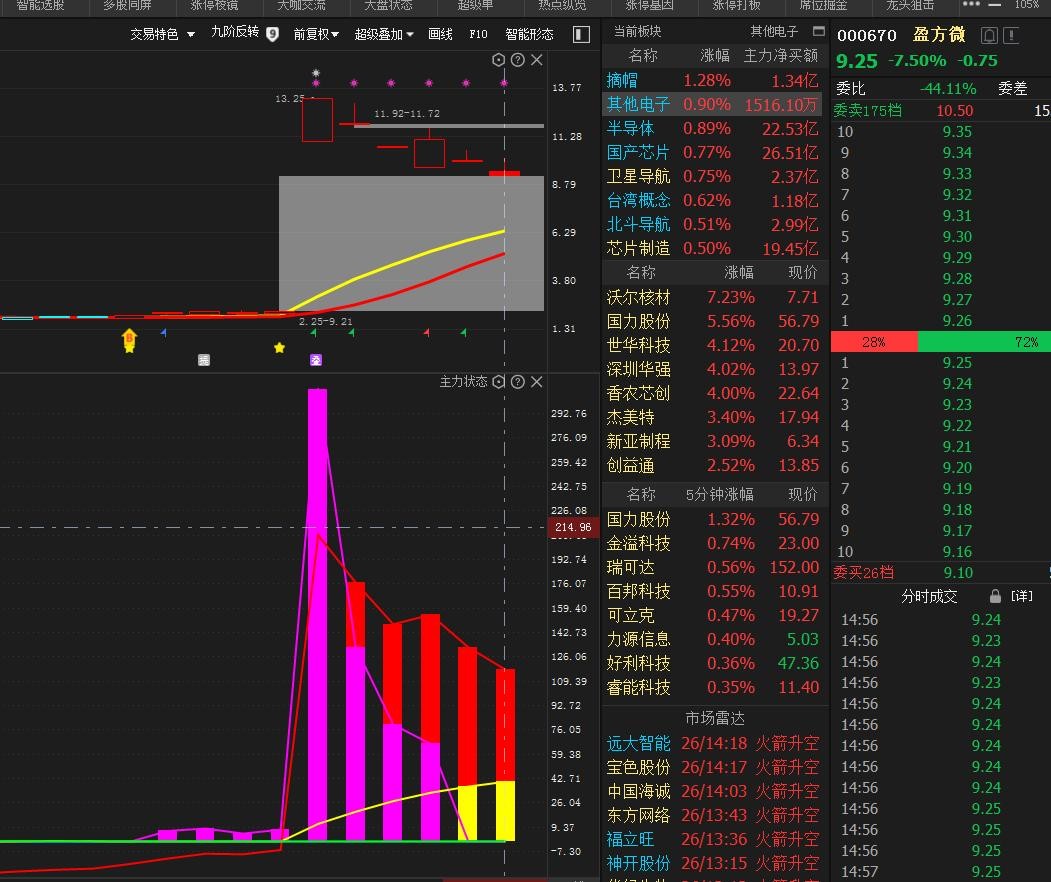
Task: Toggle the 当前板块 window view icon
Action: (x=819, y=31)
